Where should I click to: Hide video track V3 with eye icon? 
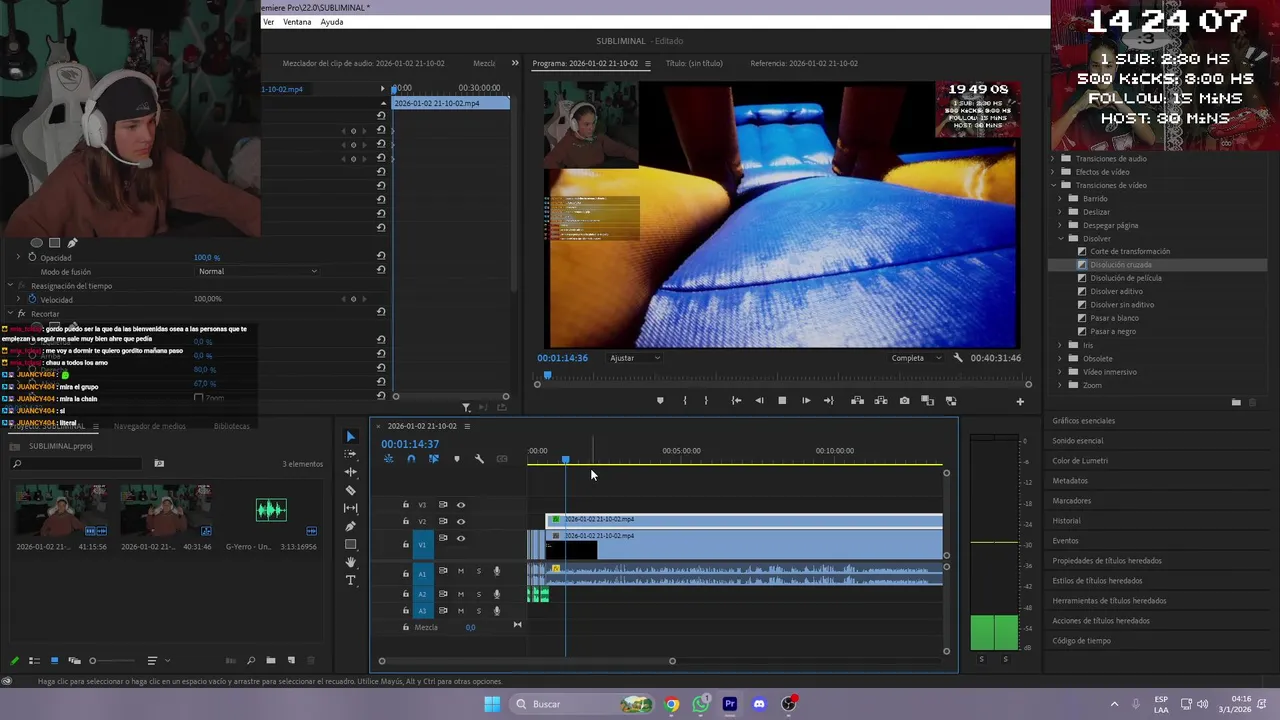pos(461,505)
